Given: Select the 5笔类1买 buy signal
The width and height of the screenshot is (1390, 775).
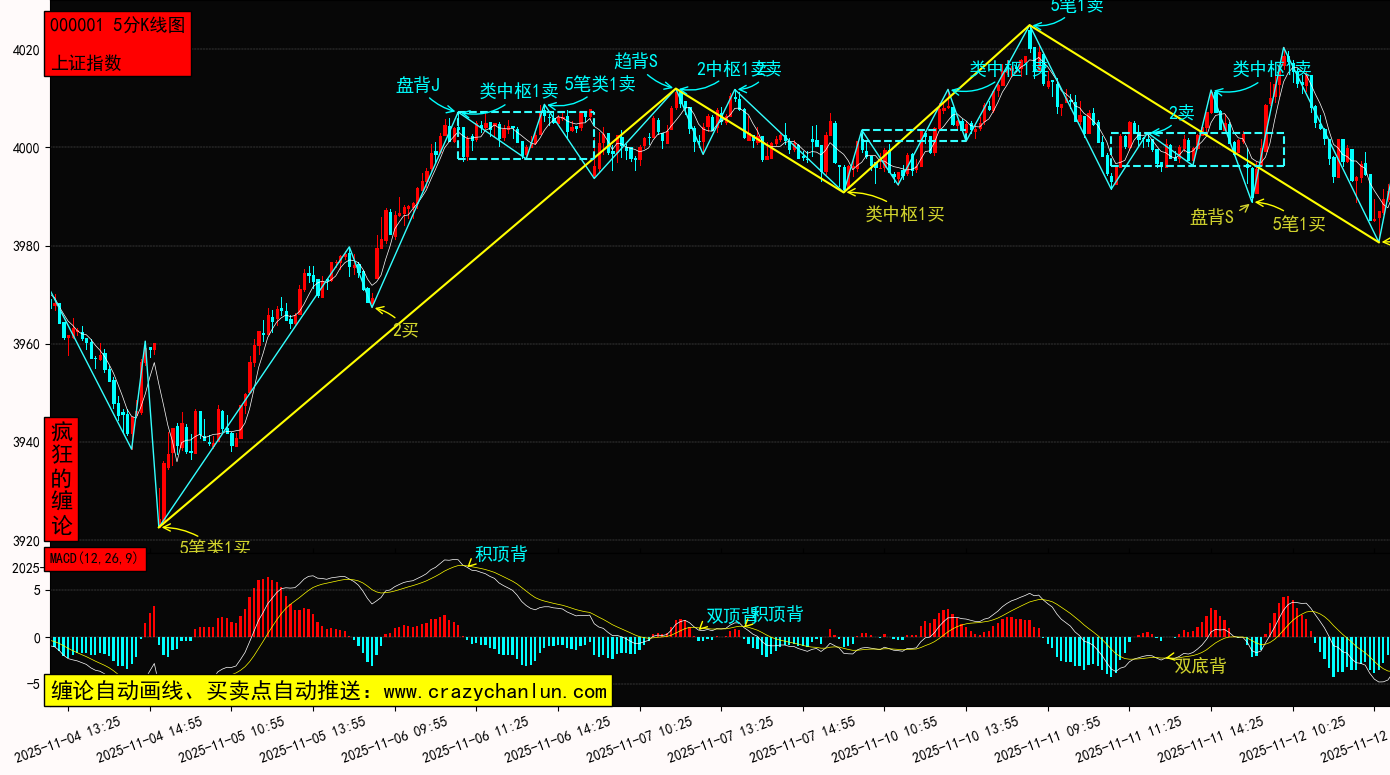Looking at the screenshot, I should point(214,547).
